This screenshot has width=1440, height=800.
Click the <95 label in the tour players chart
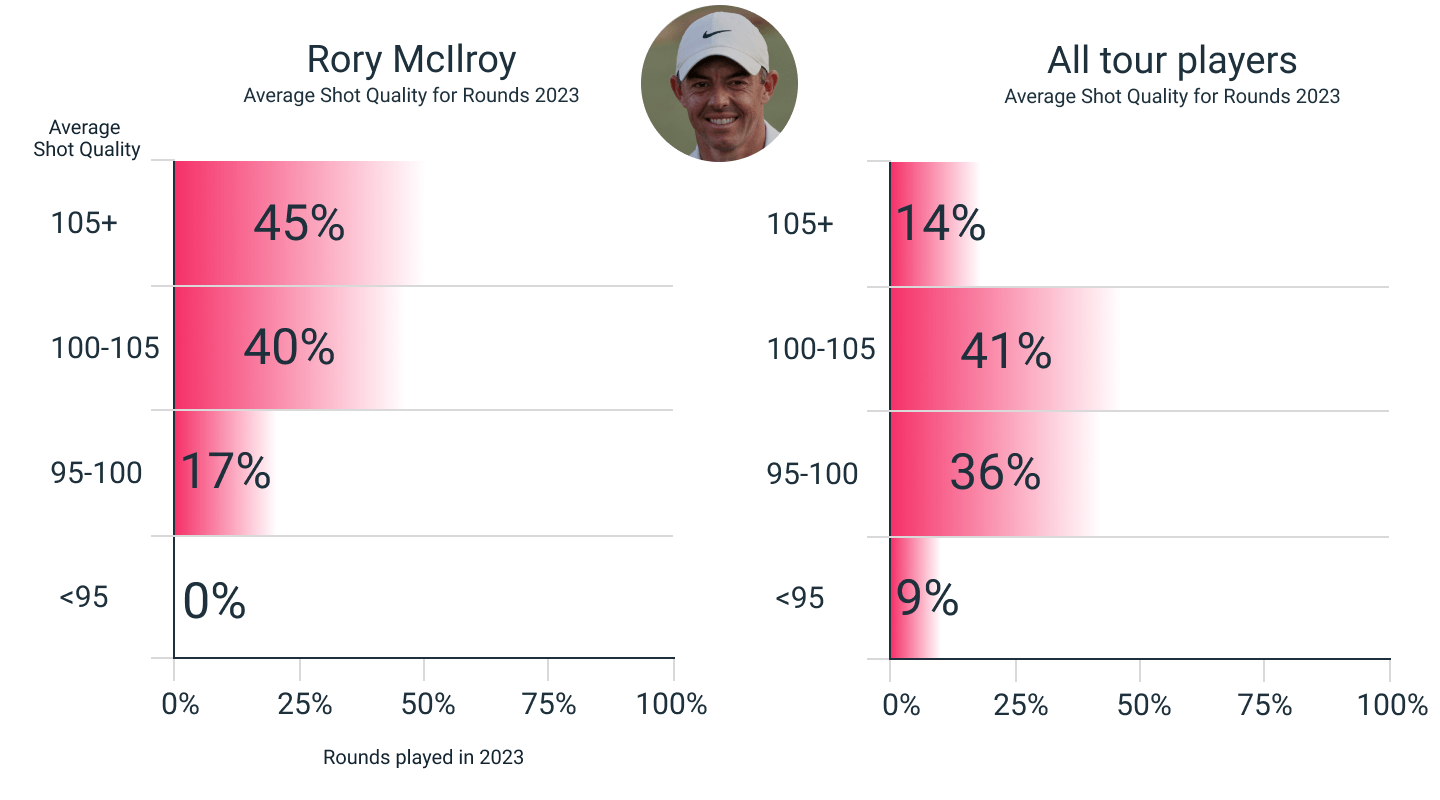tap(799, 598)
